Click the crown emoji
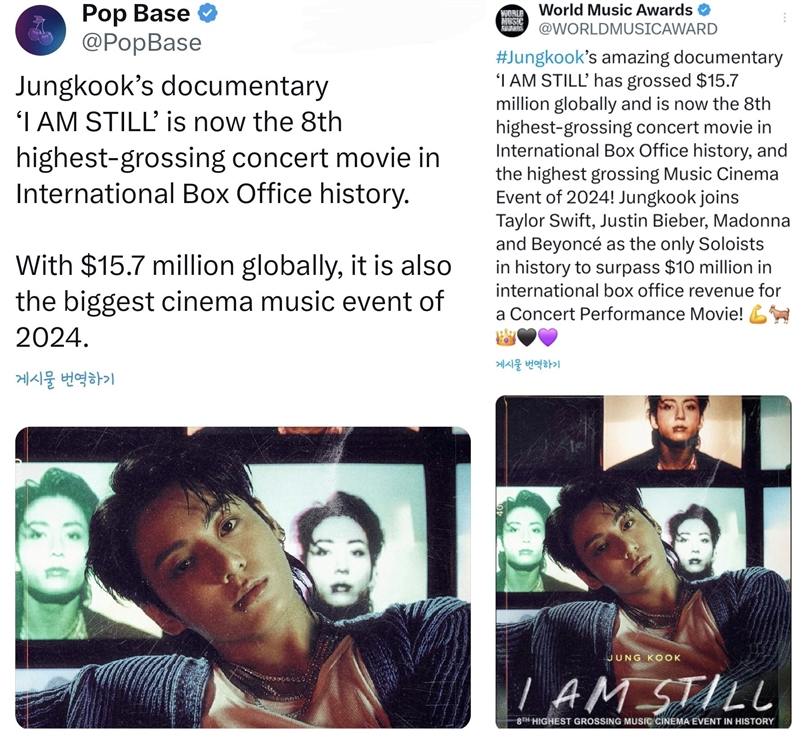800x729 pixels. point(506,337)
